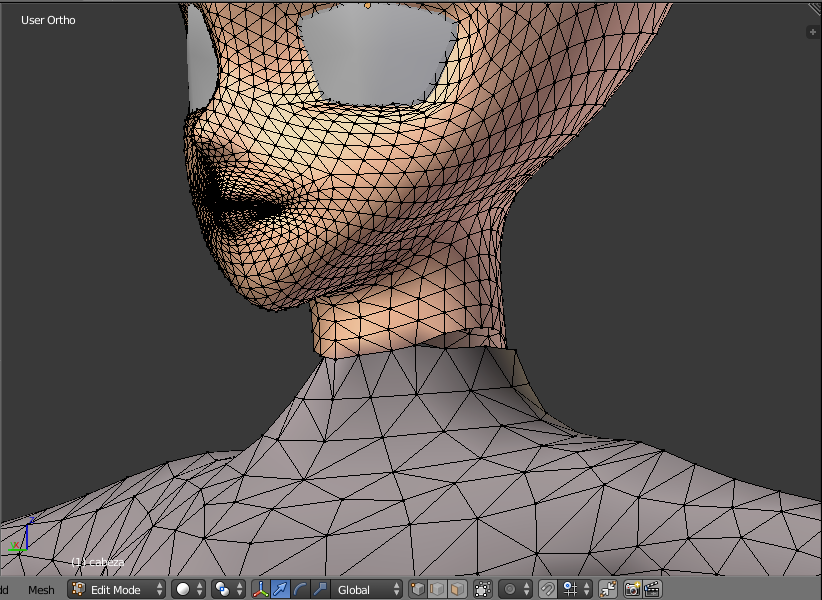Toggle limit selection to visible
Screen dimensions: 822x600
[483, 590]
